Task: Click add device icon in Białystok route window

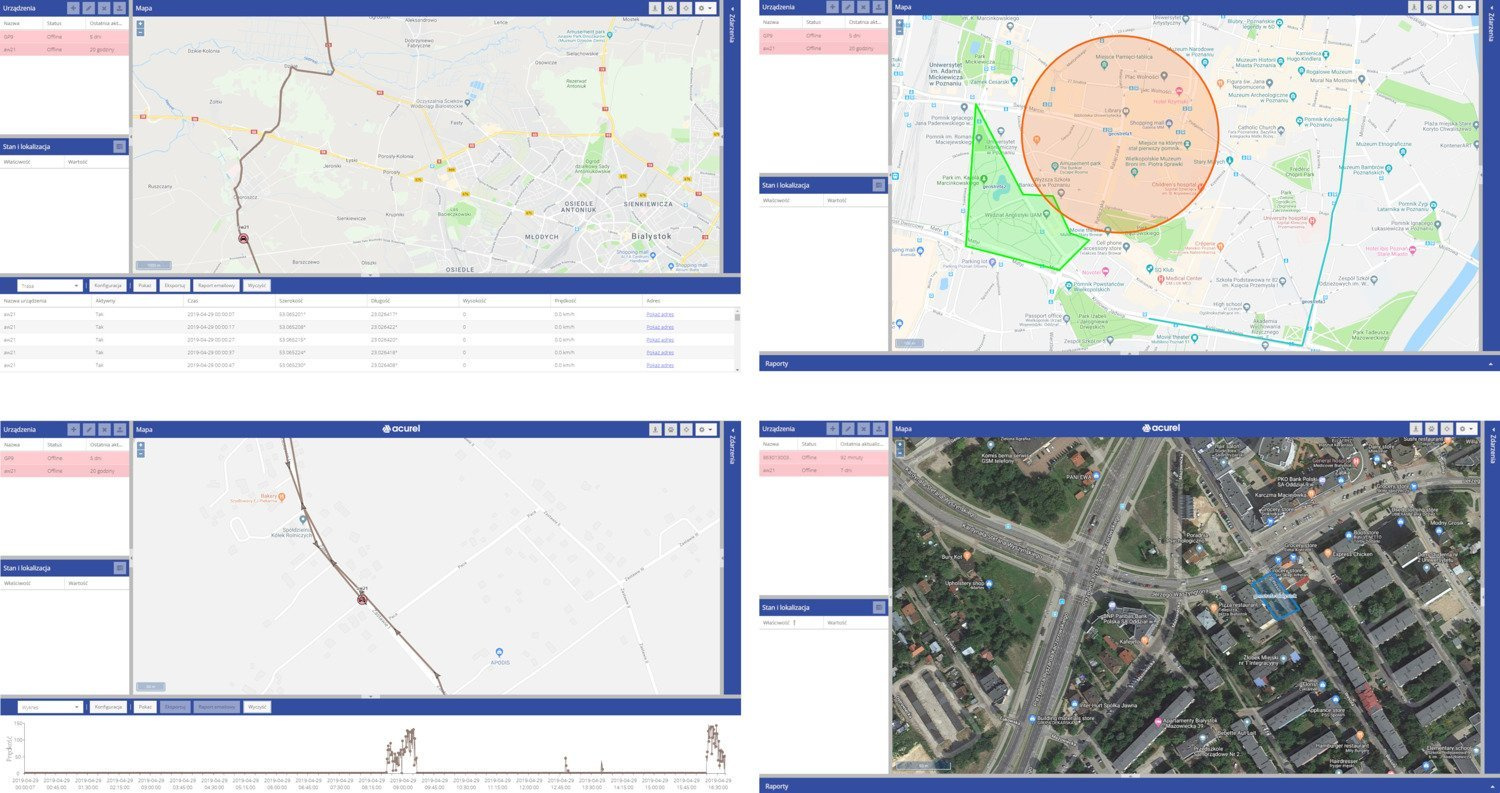Action: pyautogui.click(x=73, y=7)
